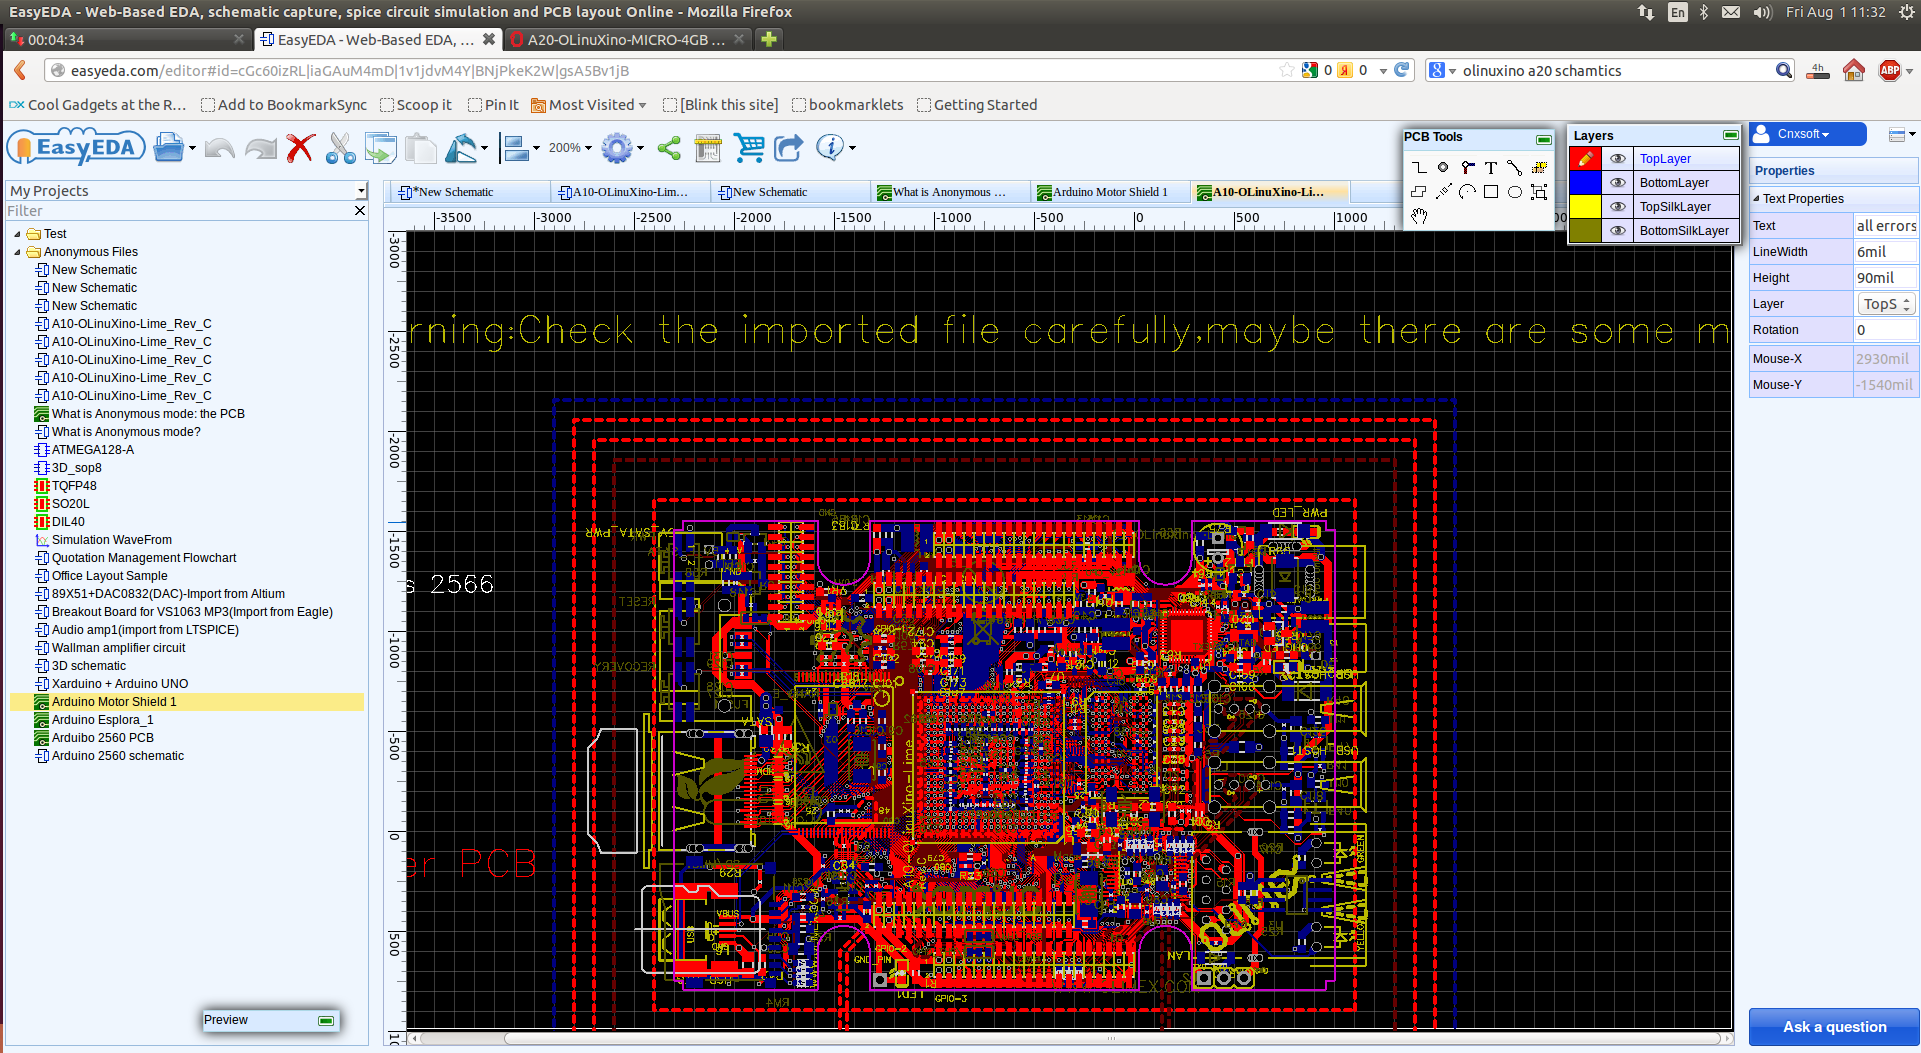1921x1053 pixels.
Task: Select the Track routing tool
Action: pyautogui.click(x=1419, y=167)
